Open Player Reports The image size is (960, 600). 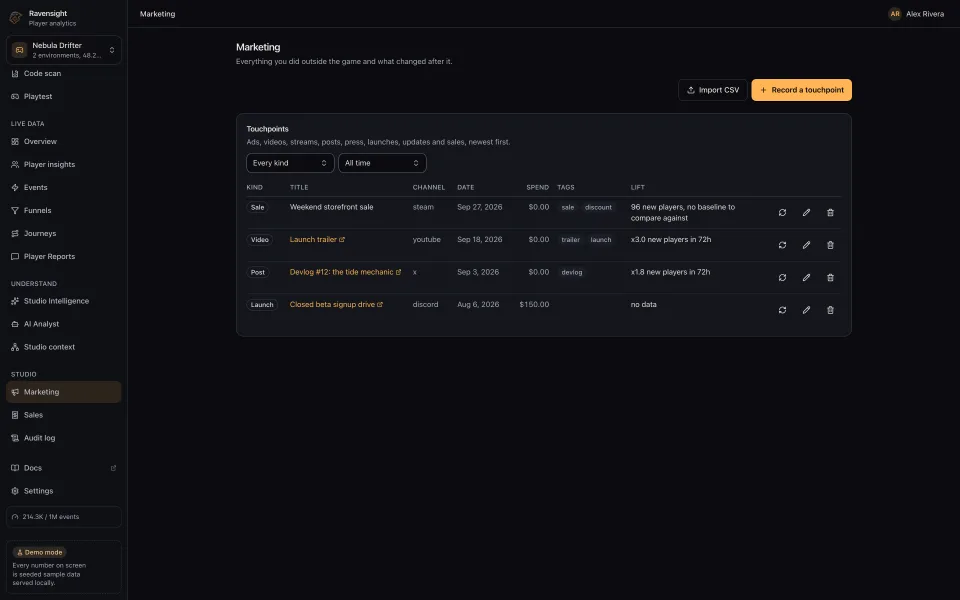coord(64,257)
